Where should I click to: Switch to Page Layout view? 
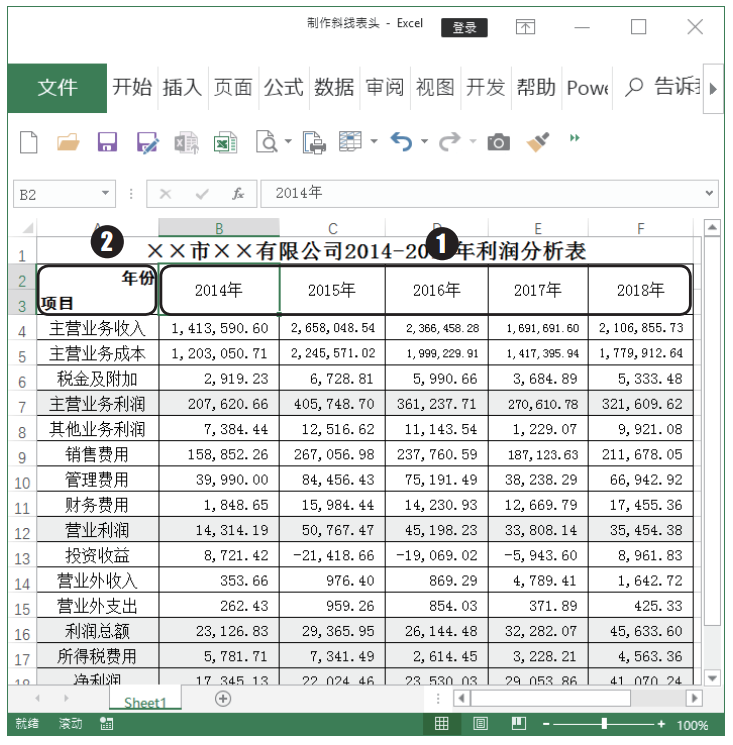[x=480, y=724]
